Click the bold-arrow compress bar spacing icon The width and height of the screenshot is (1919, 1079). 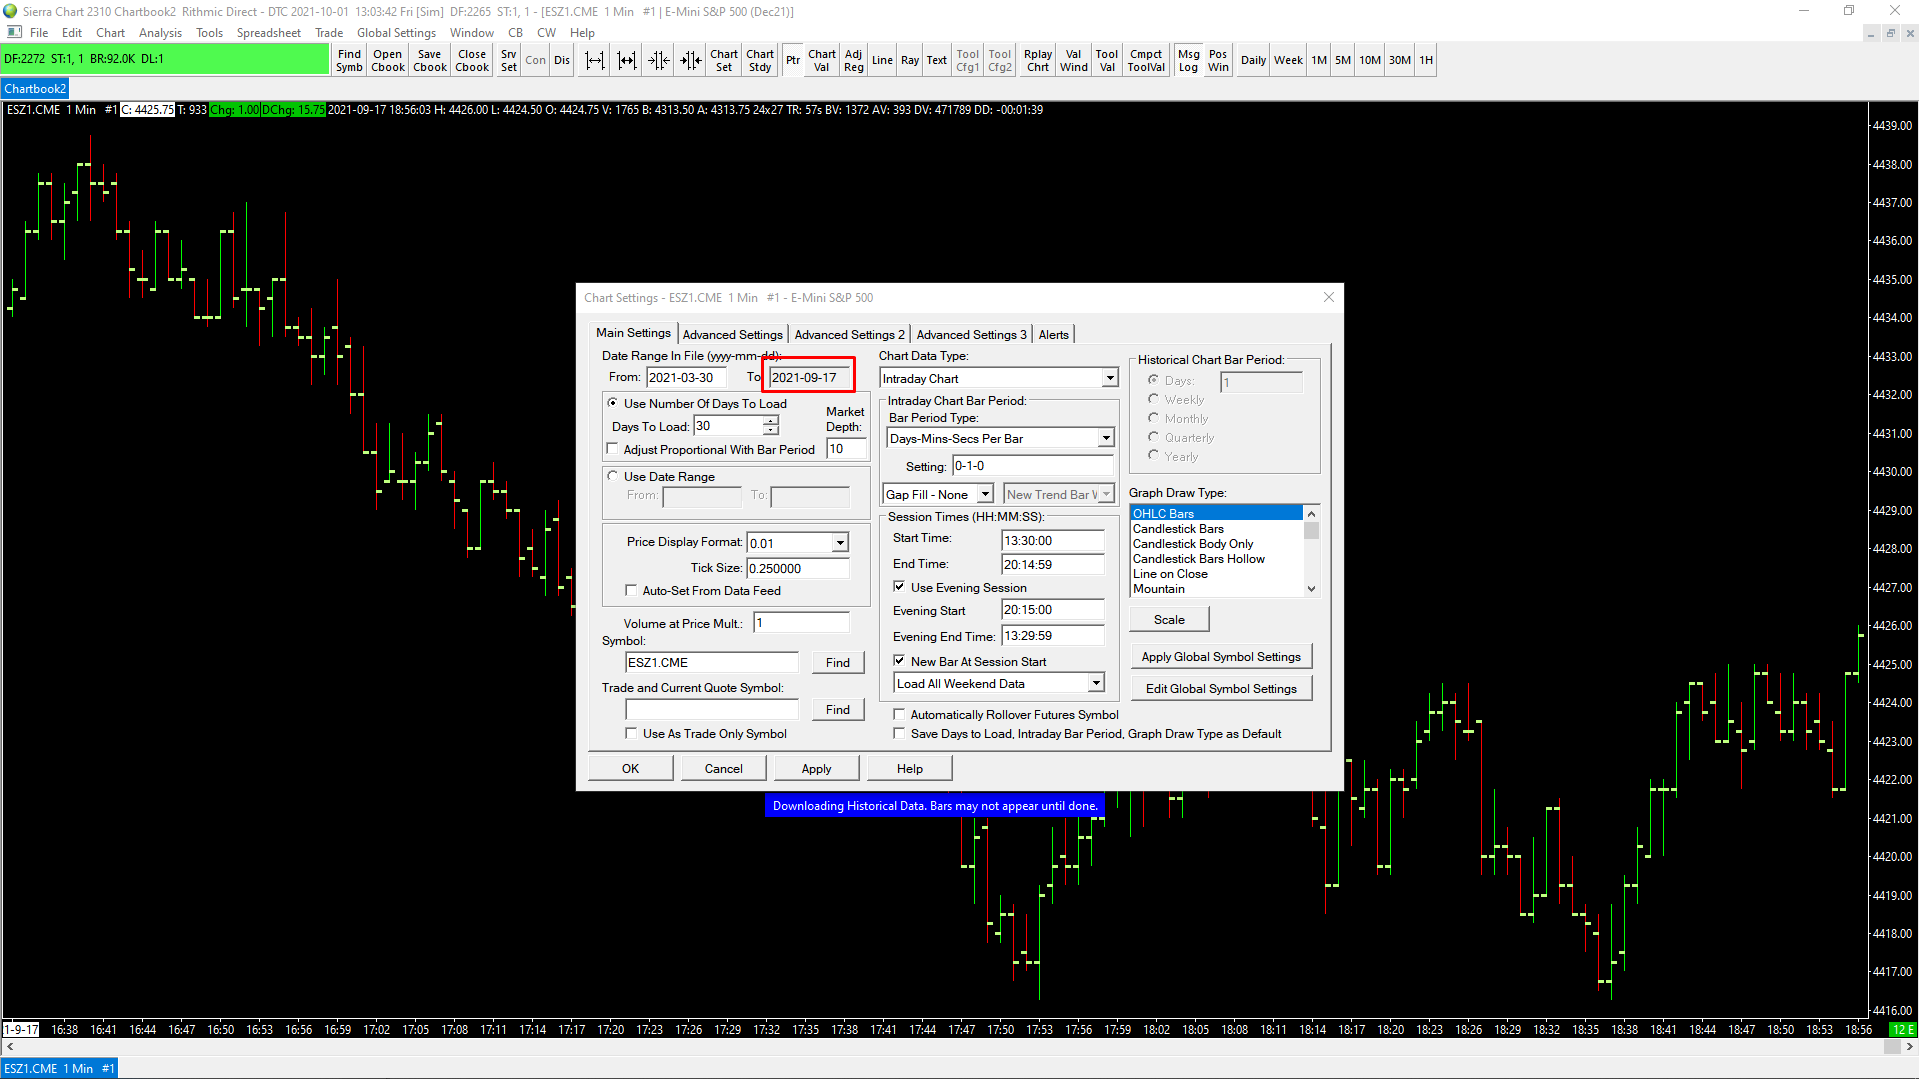click(x=691, y=61)
